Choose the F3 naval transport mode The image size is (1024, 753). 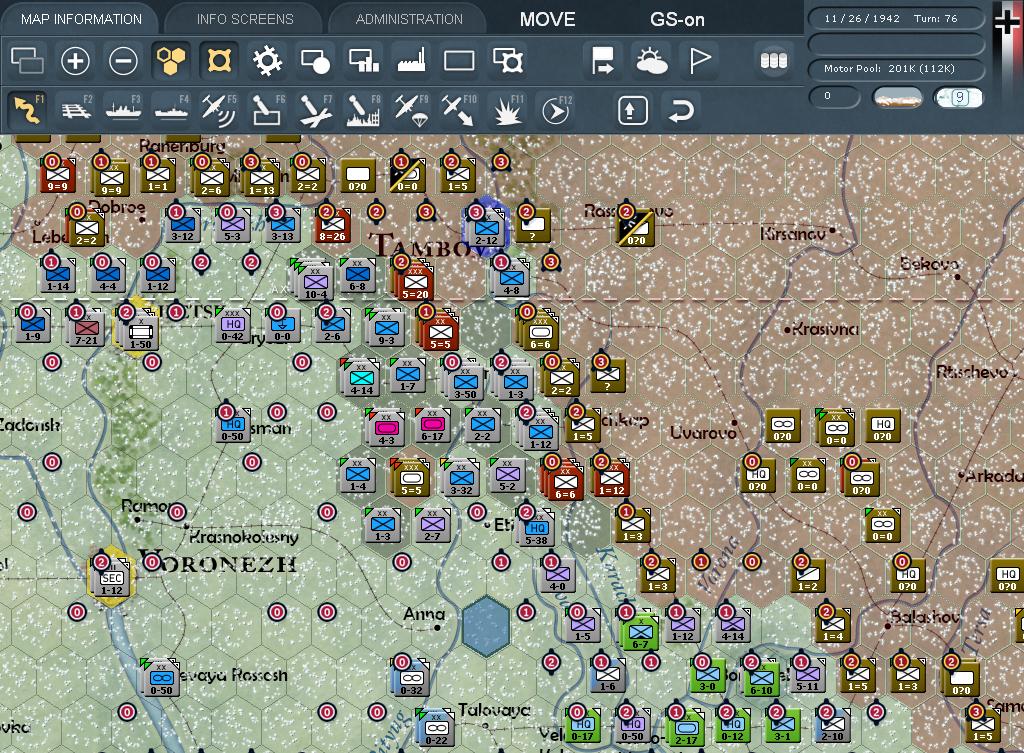[124, 108]
